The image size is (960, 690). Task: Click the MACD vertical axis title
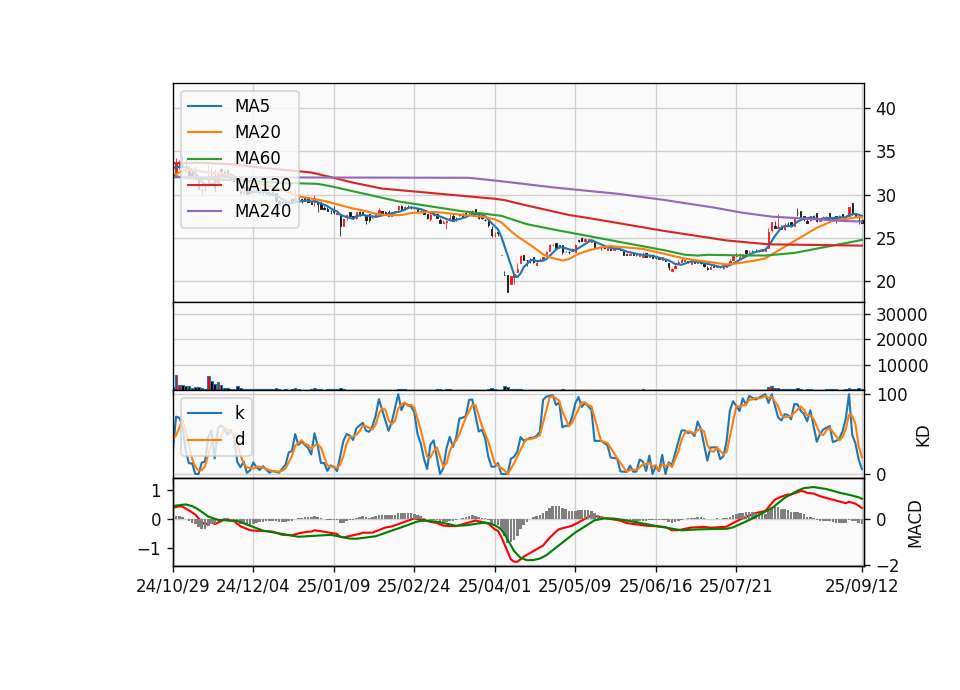915,524
